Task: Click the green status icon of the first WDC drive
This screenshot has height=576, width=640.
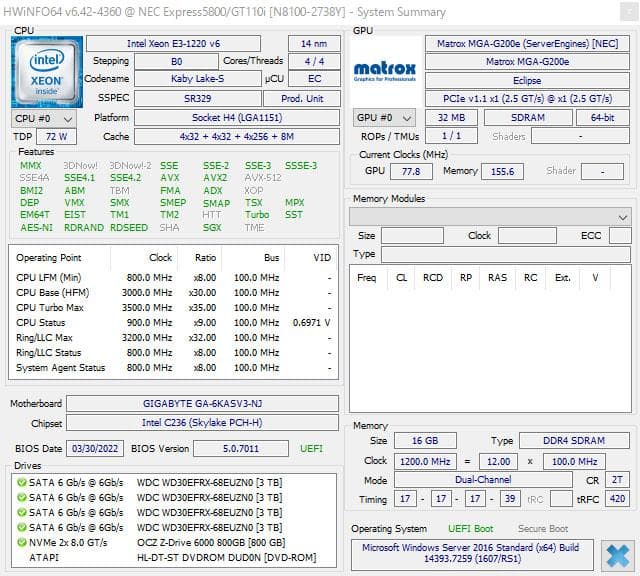Action: tap(21, 483)
